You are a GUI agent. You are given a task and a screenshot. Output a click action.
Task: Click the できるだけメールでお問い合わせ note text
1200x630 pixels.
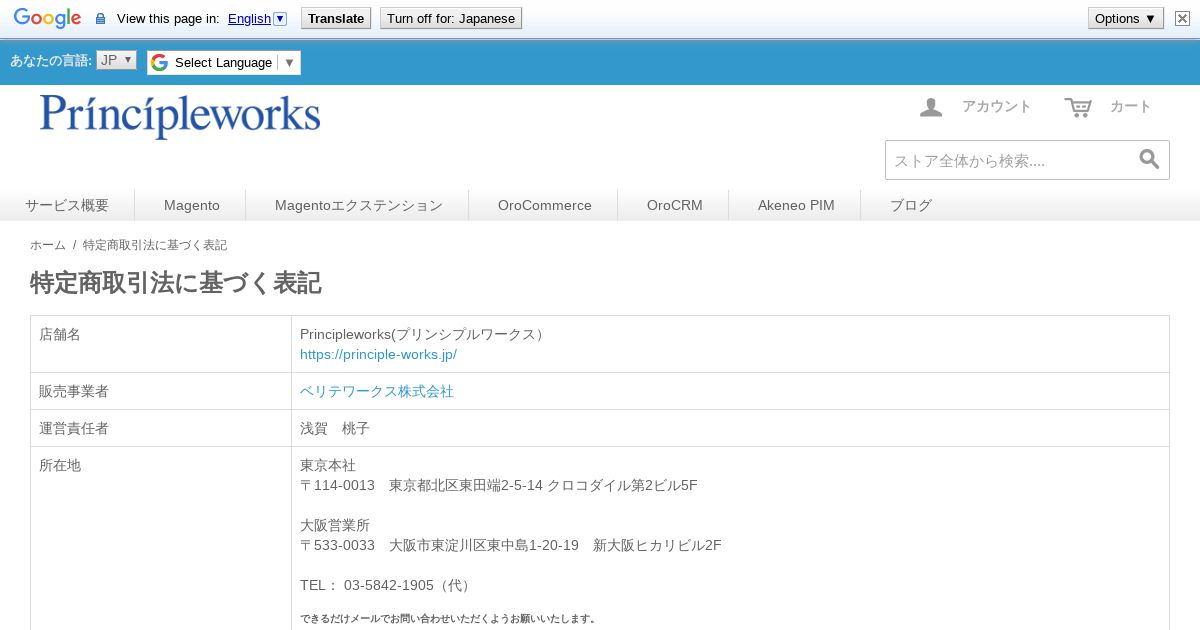pos(449,618)
